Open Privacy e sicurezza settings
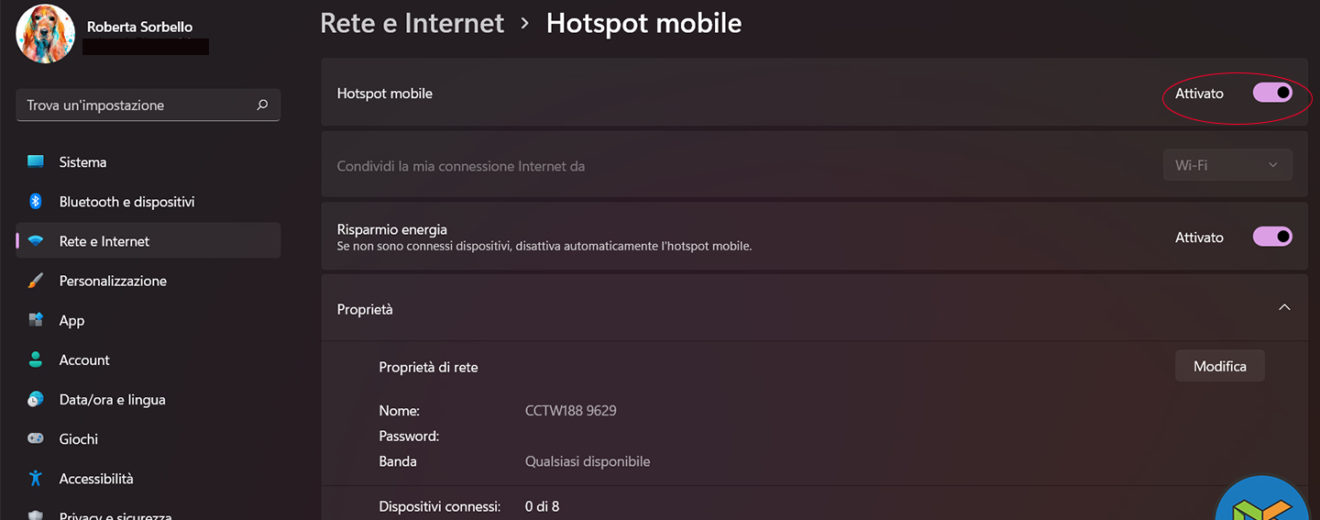1320x520 pixels. click(x=115, y=516)
